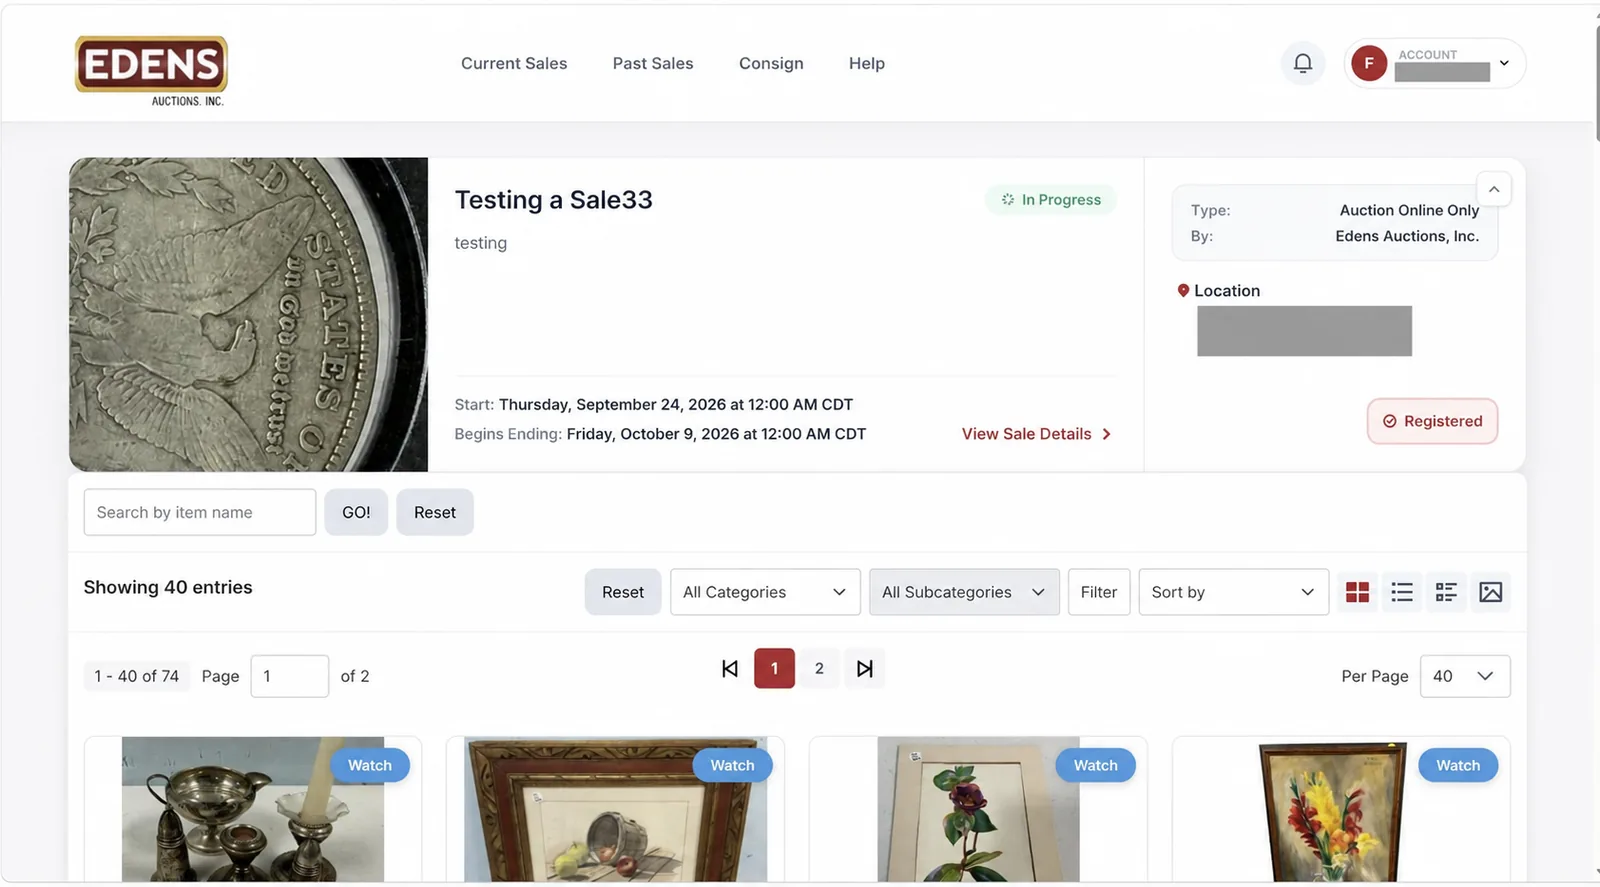Switch to detailed list view
Image resolution: width=1600 pixels, height=887 pixels.
pos(1446,592)
